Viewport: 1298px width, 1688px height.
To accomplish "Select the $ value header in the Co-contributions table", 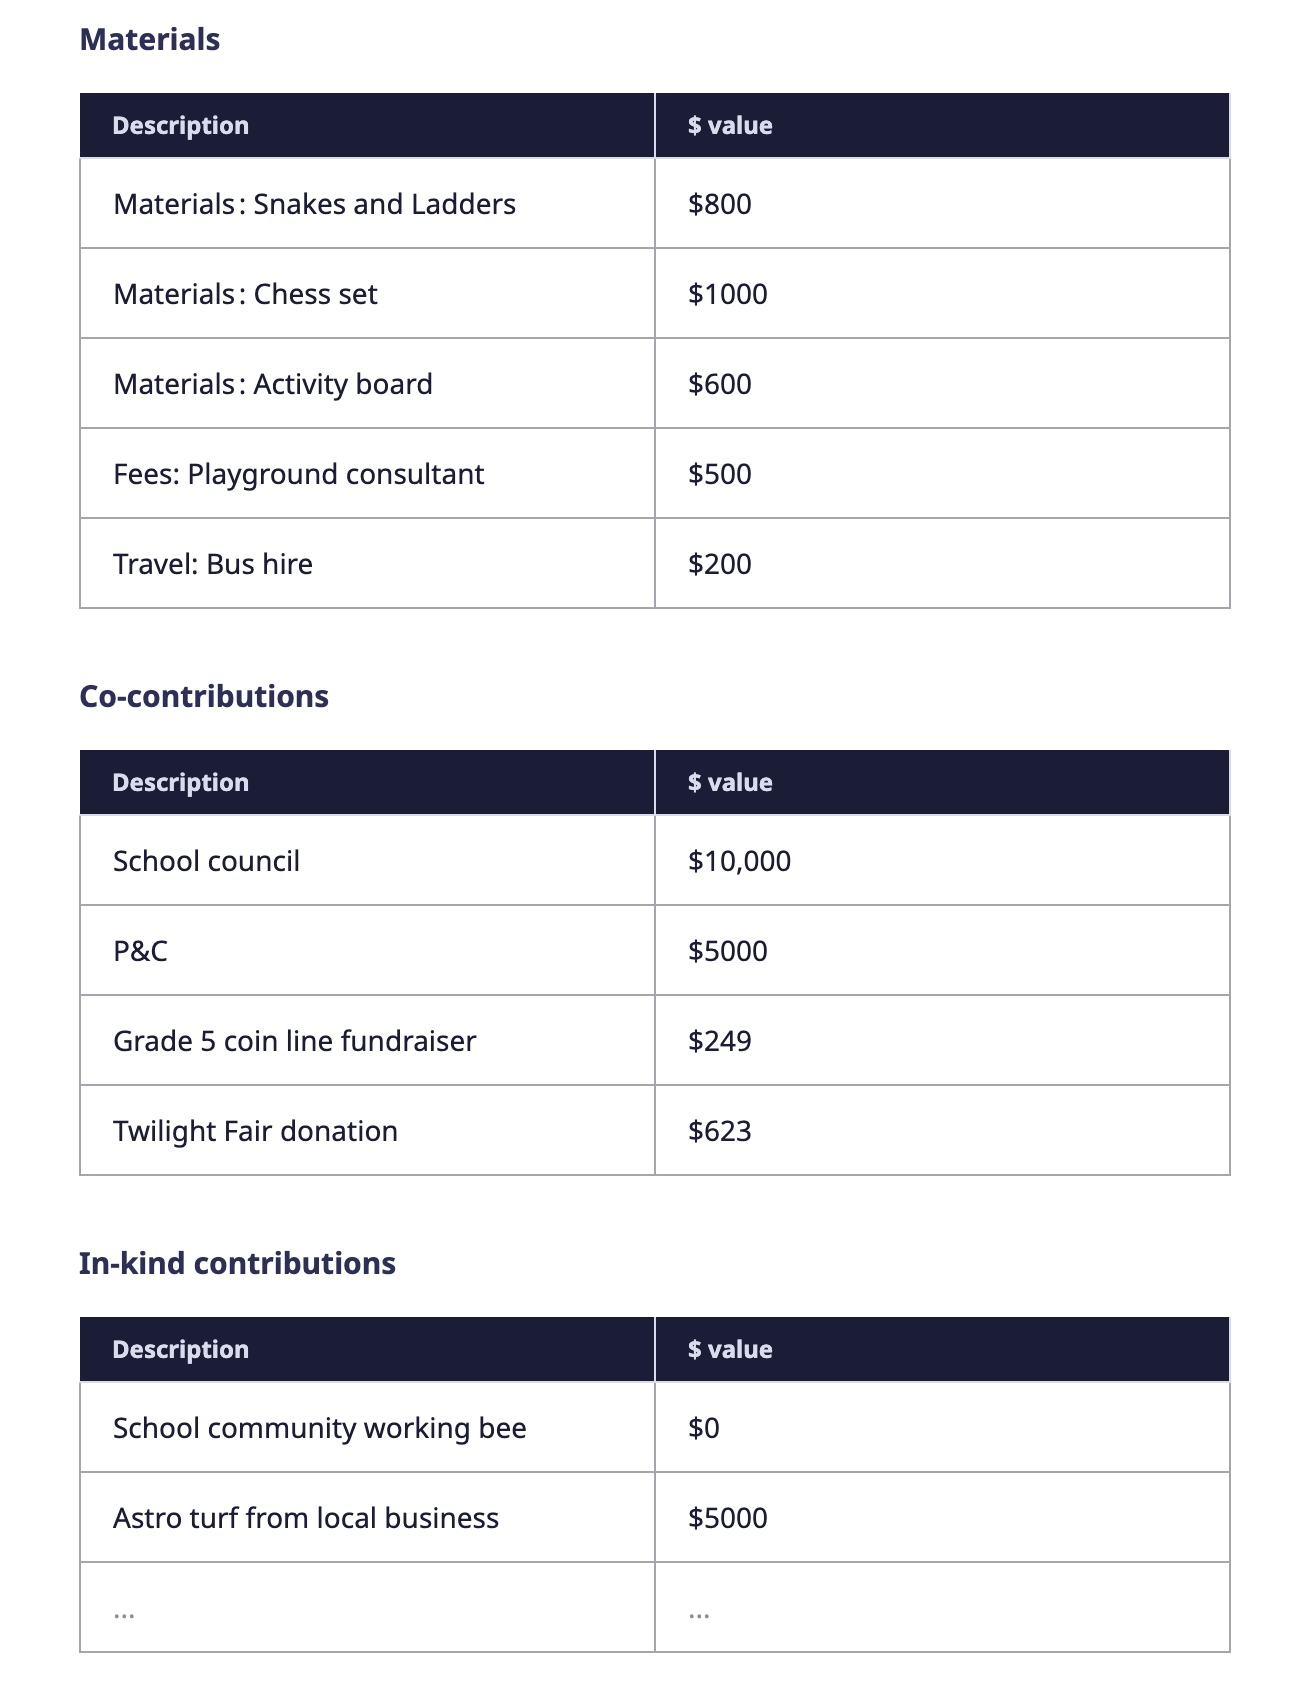I will click(730, 783).
